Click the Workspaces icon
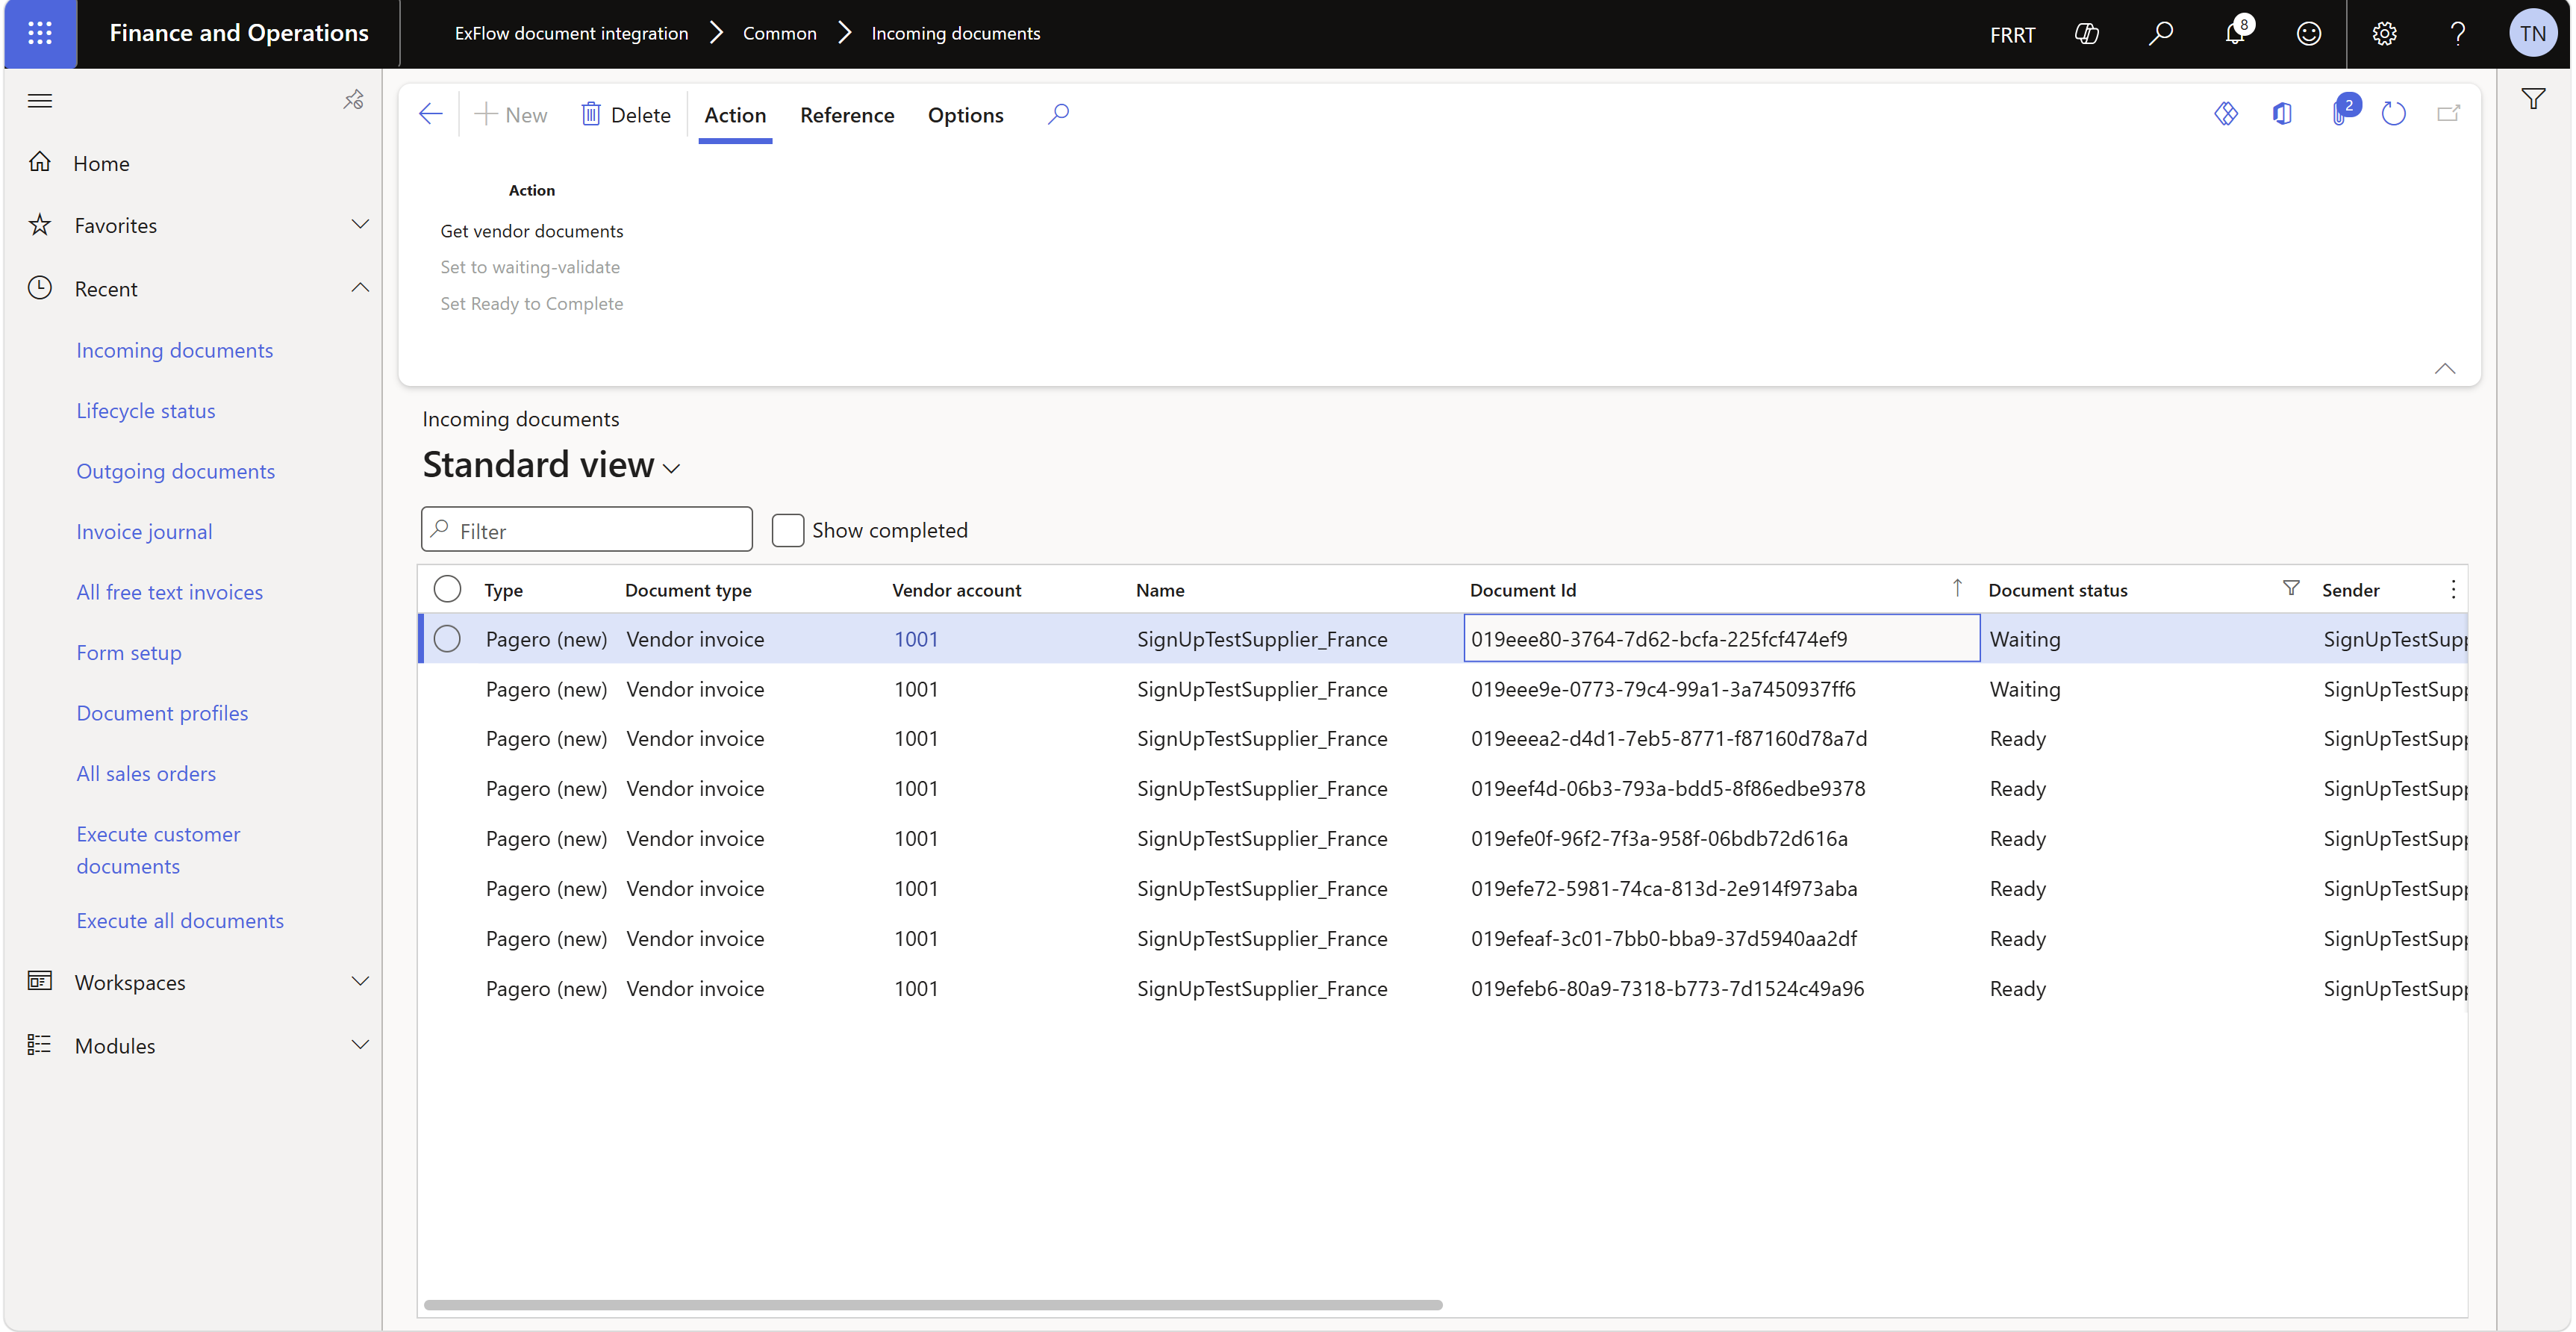This screenshot has height=1332, width=2576. pos(40,981)
